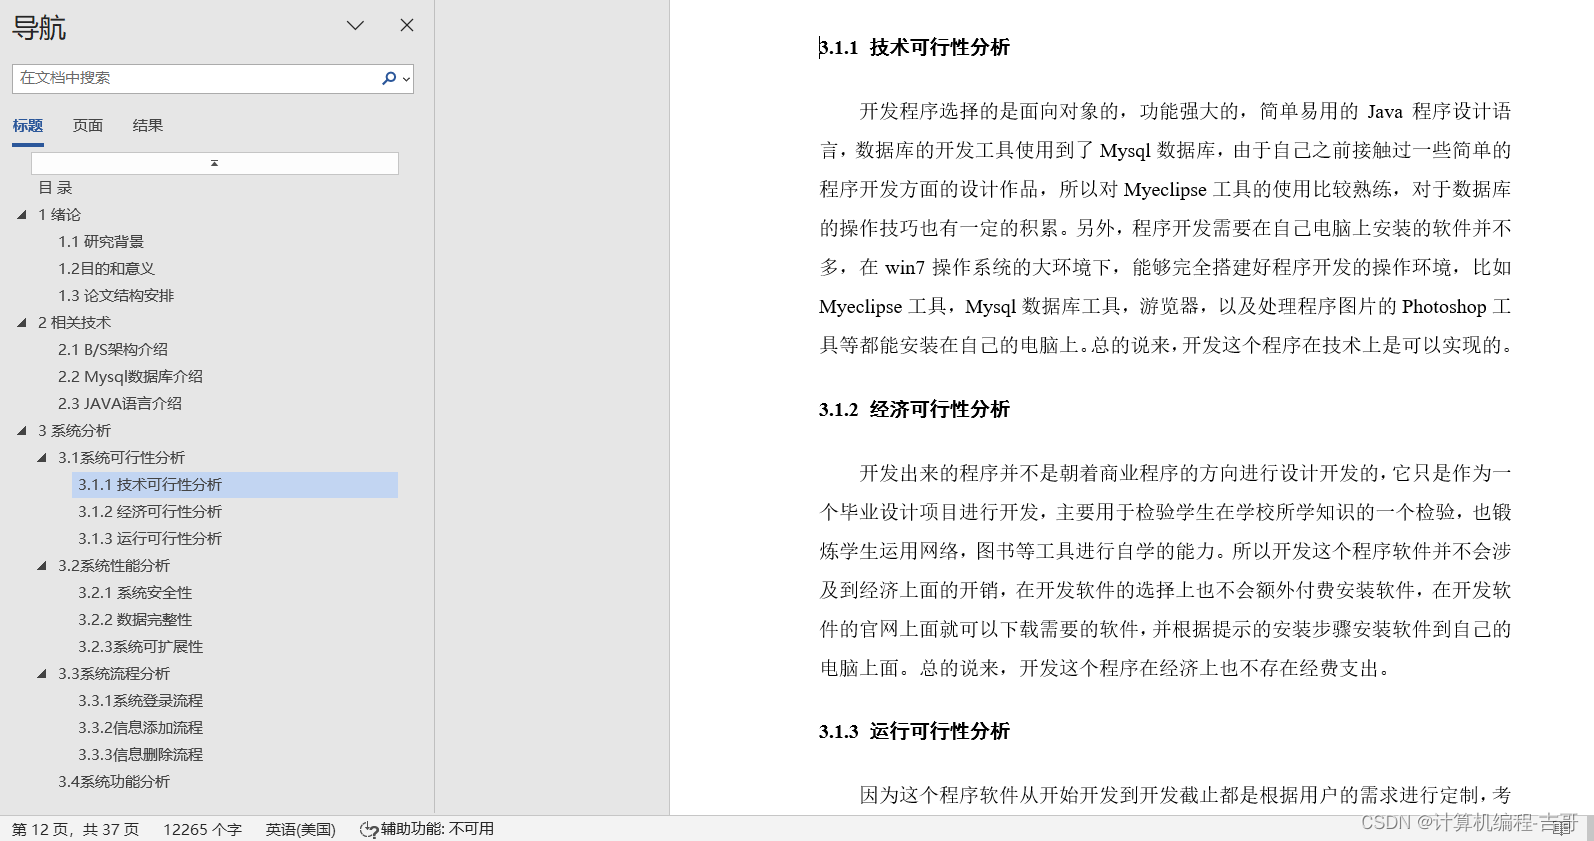Select highlighted 3.1.1 技术可行性分析 entry

[235, 485]
